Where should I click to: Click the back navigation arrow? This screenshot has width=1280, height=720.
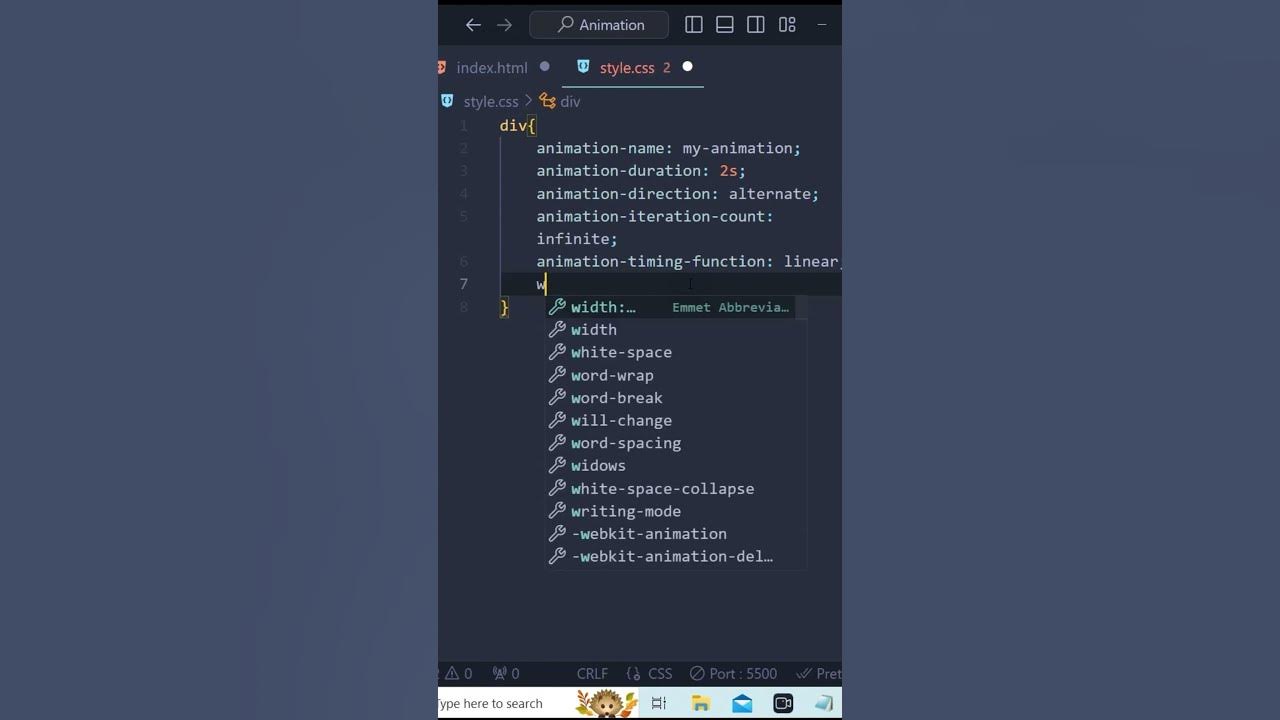pyautogui.click(x=473, y=24)
